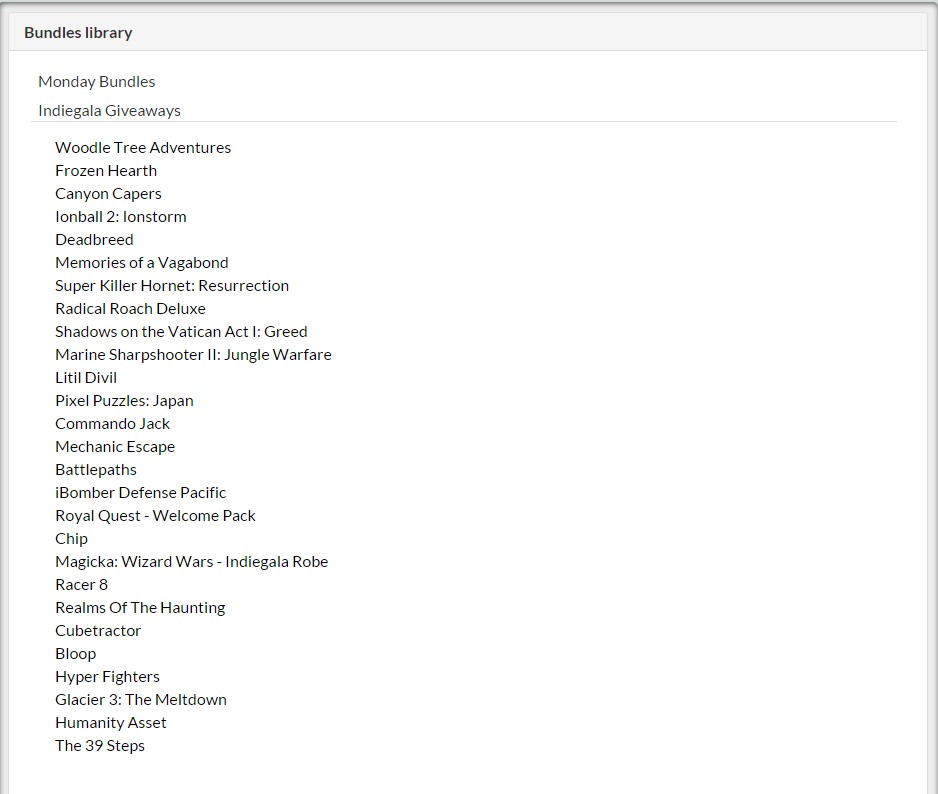This screenshot has height=794, width=938.
Task: Click Ionball 2: Ionstorm
Action: coord(121,217)
